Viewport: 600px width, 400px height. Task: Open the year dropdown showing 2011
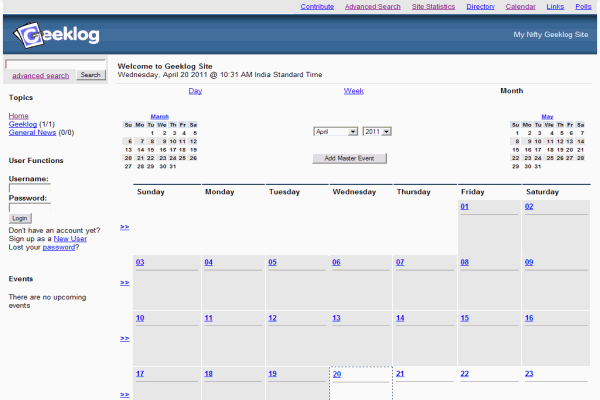tap(377, 131)
